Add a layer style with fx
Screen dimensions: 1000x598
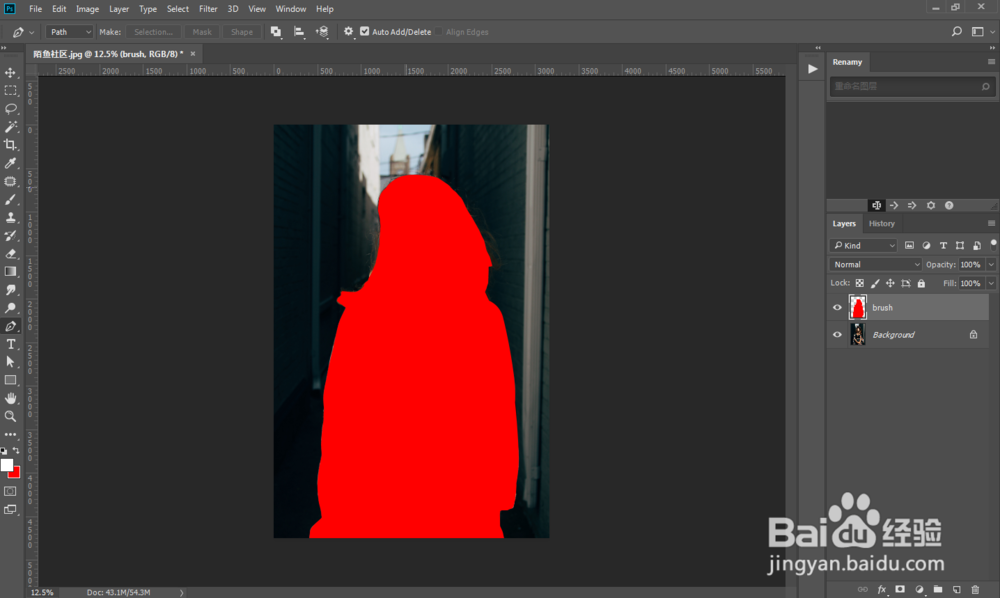(x=881, y=590)
